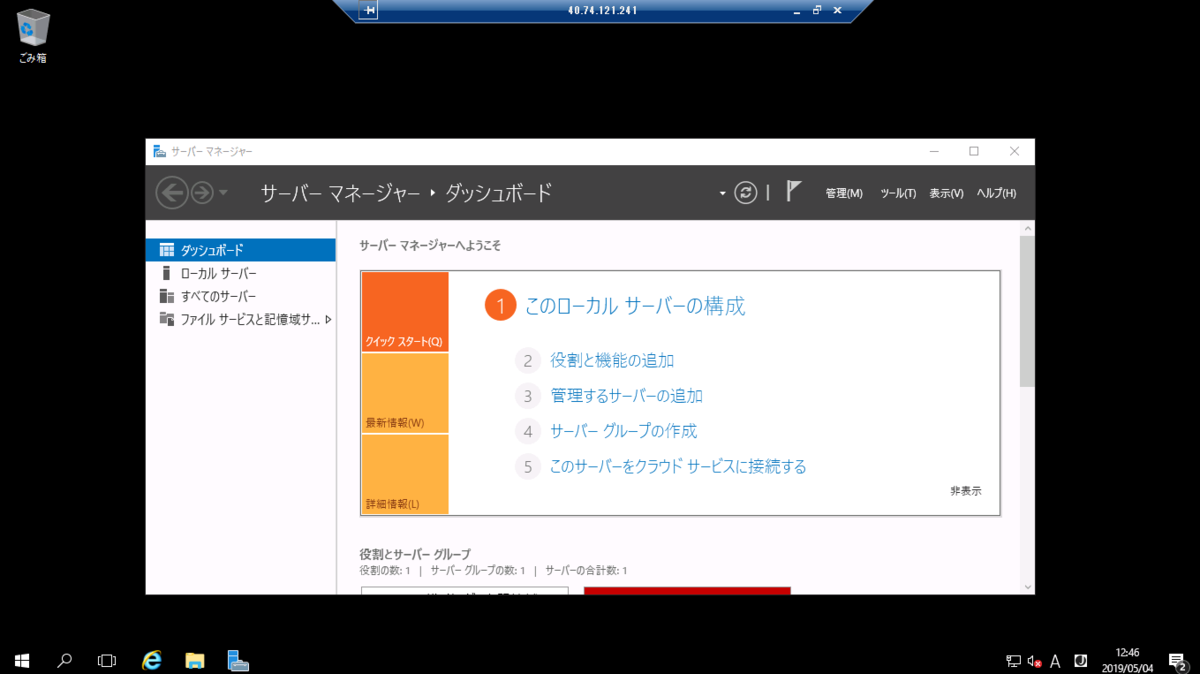Click 非表示 to hide the welcome tile
Image resolution: width=1200 pixels, height=674 pixels.
pyautogui.click(x=963, y=490)
